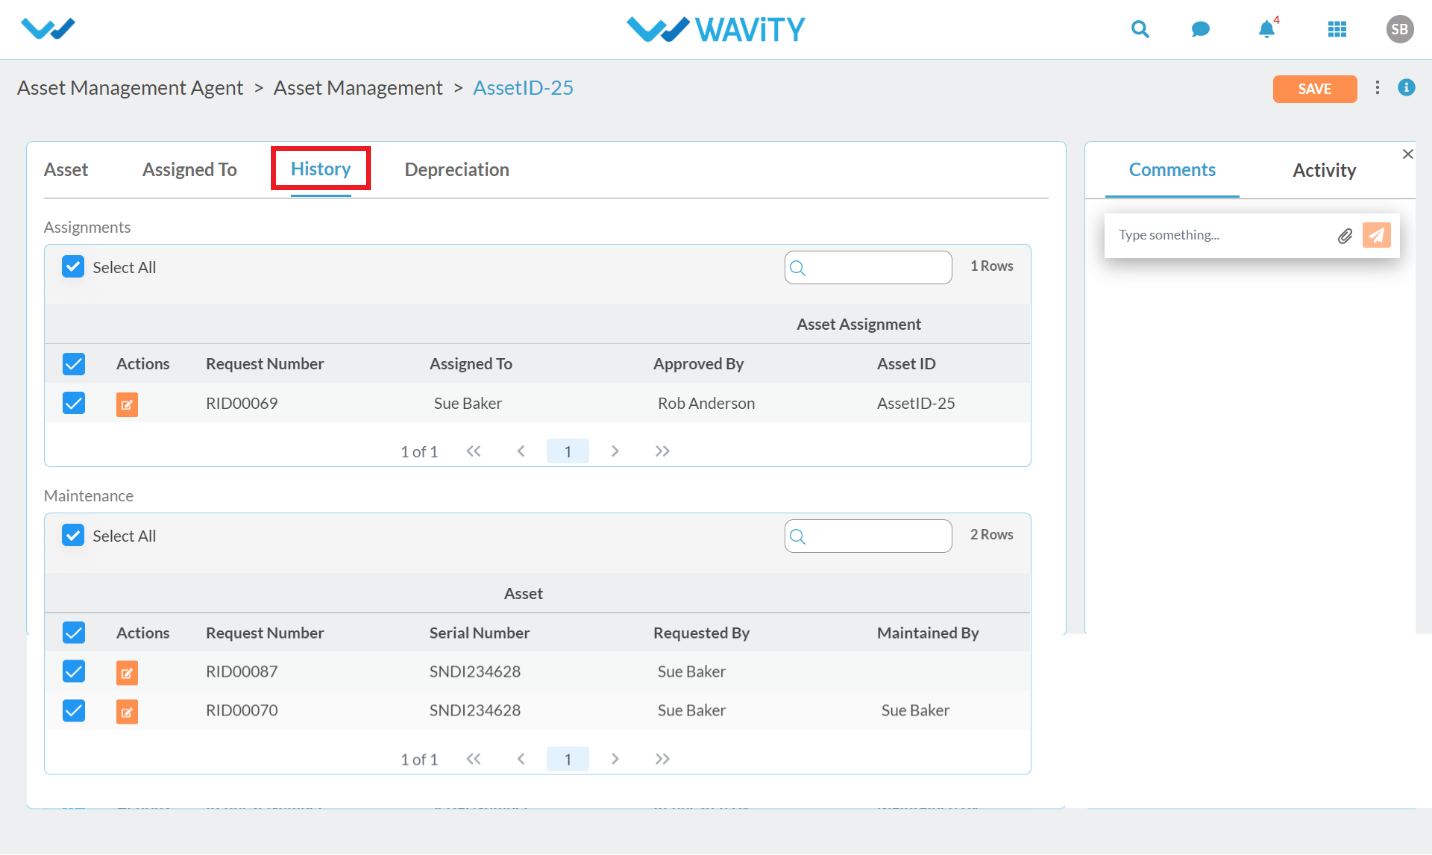Click the Maintained By column header

928,633
